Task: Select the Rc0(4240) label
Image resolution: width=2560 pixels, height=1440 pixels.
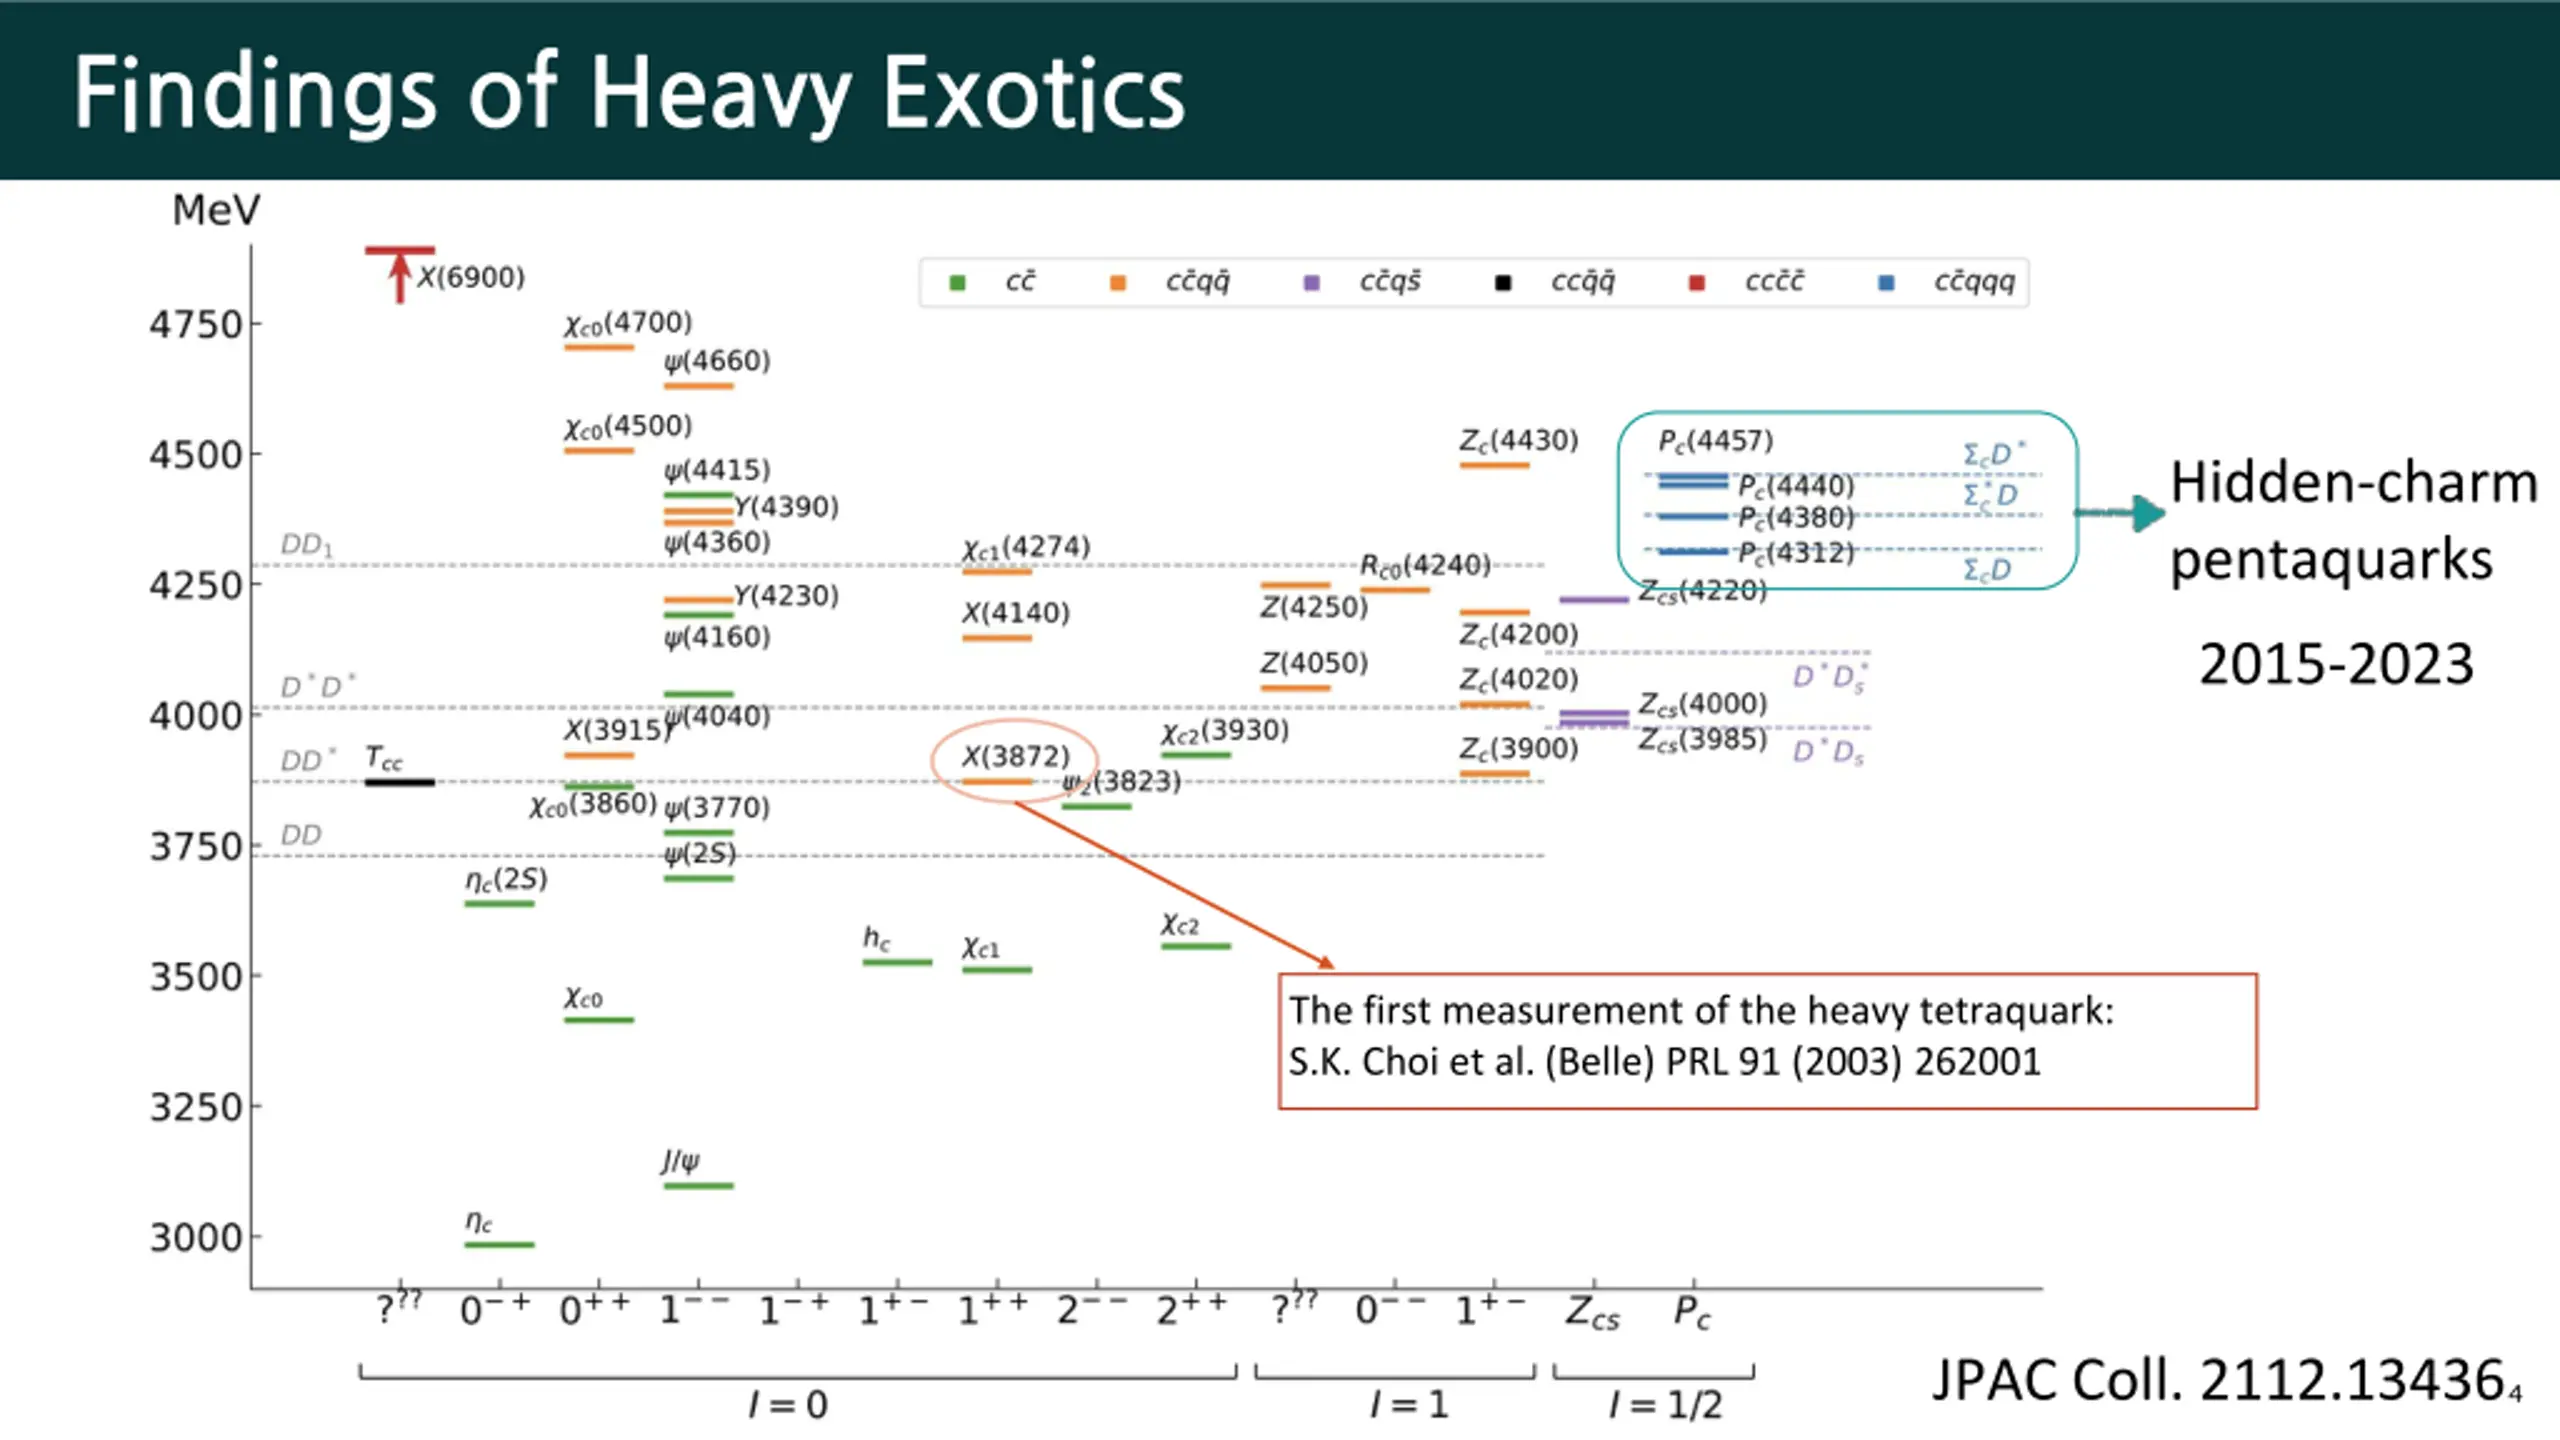Action: [x=1425, y=566]
